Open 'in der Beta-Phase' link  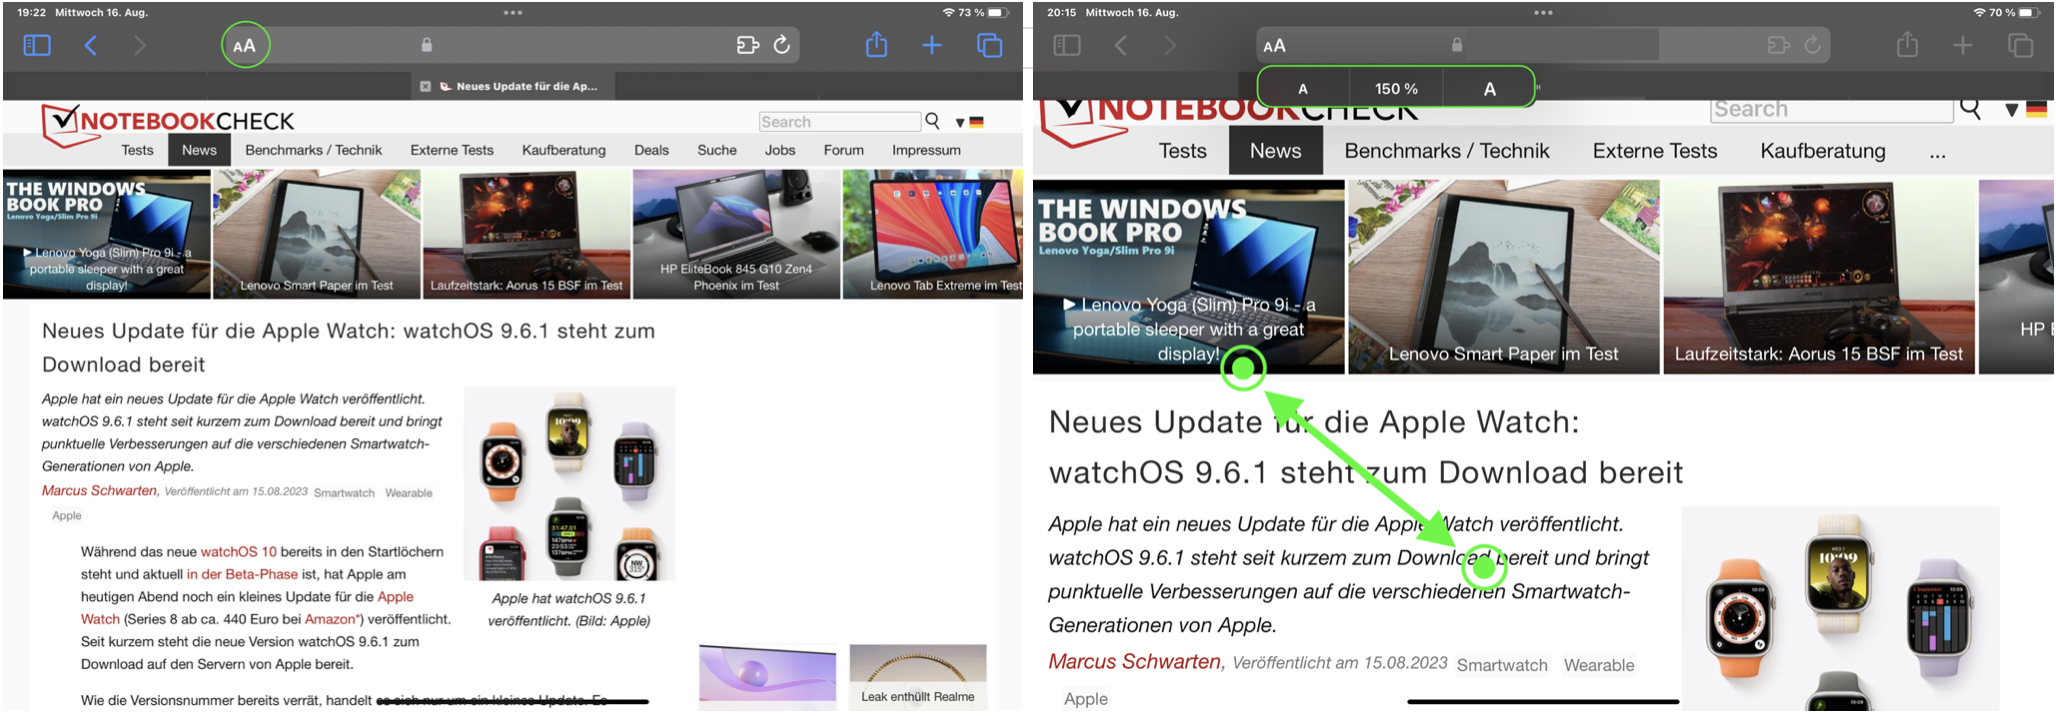(x=242, y=574)
